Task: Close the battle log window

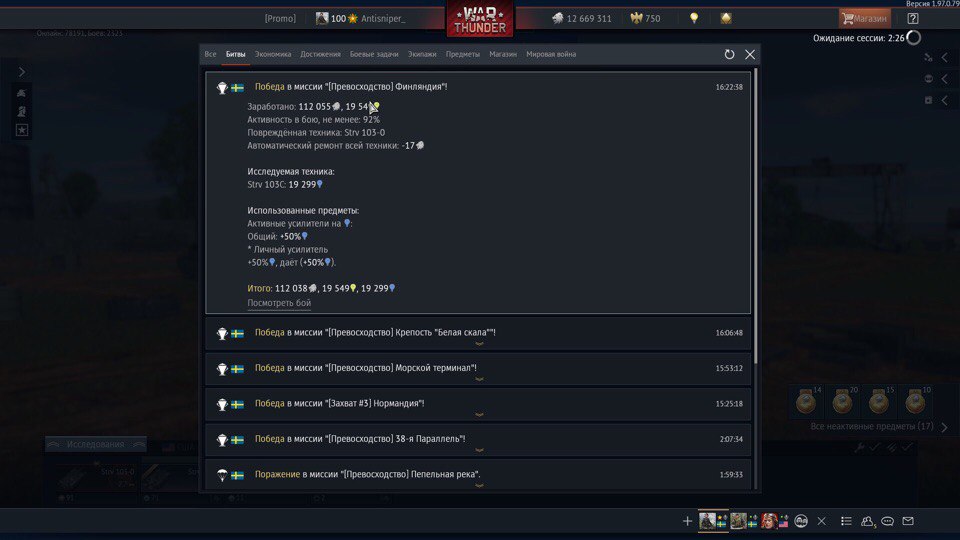Action: [x=750, y=54]
